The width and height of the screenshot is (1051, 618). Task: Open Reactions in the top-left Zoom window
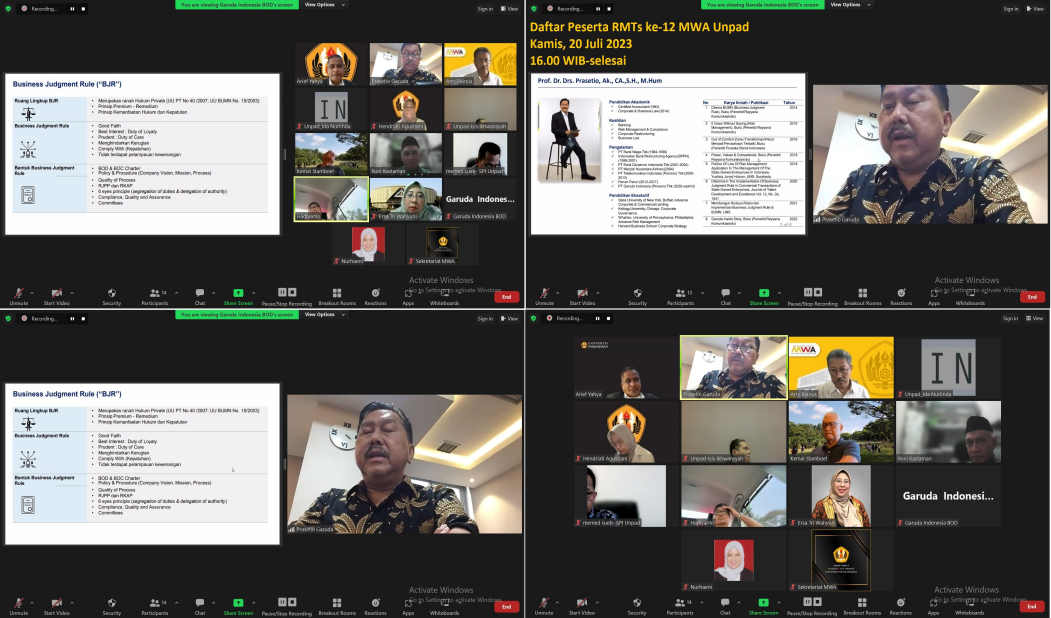(x=375, y=296)
